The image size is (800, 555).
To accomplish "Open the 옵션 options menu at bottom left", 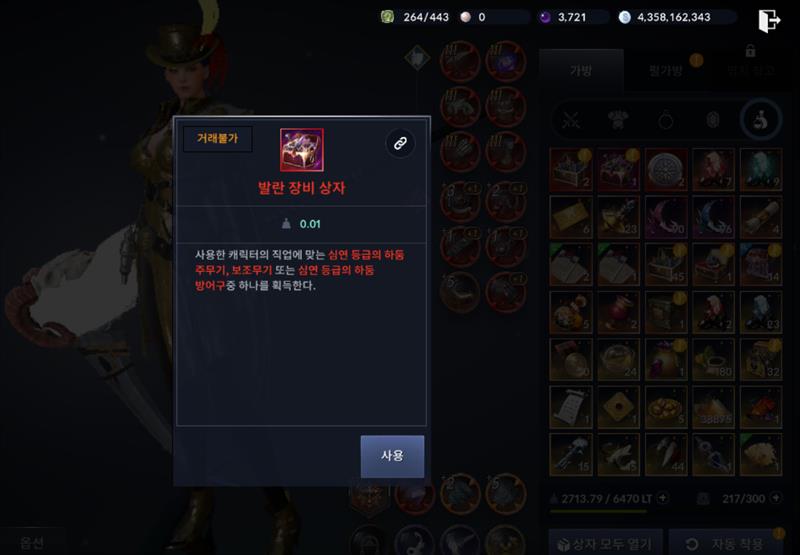I will click(32, 542).
